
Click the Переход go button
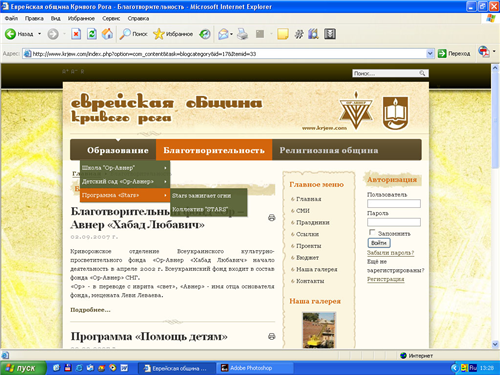tap(454, 53)
